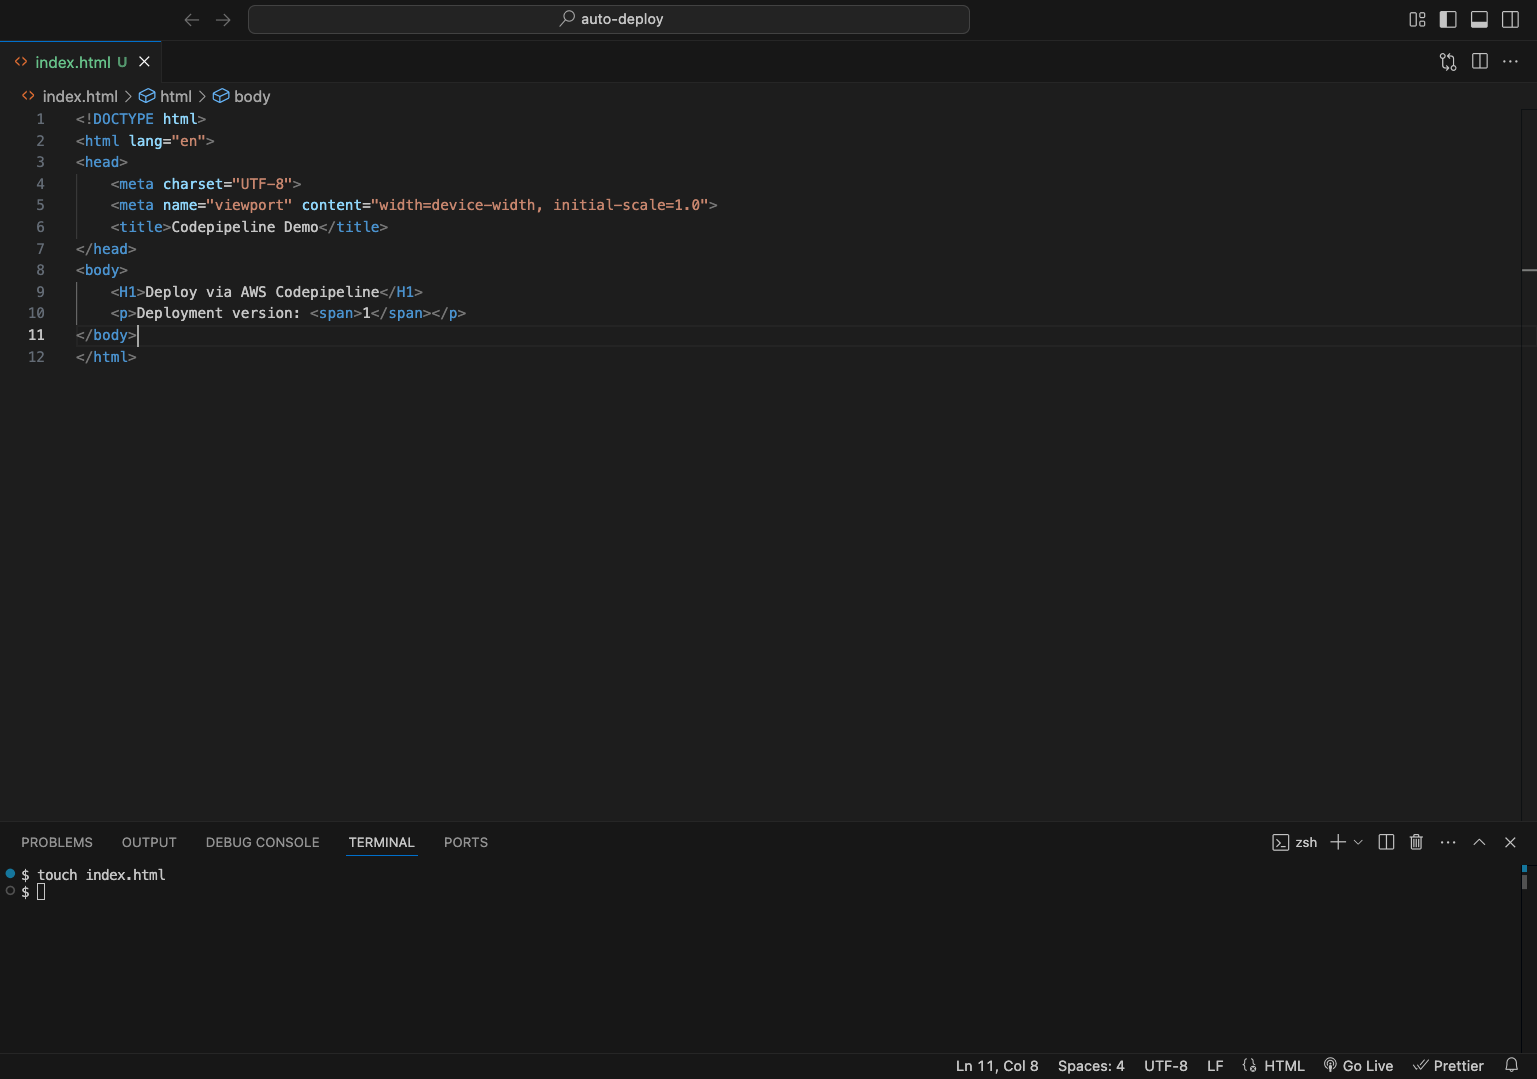The image size is (1537, 1079).
Task: Change end of line sequence 'LF'
Action: tap(1215, 1066)
